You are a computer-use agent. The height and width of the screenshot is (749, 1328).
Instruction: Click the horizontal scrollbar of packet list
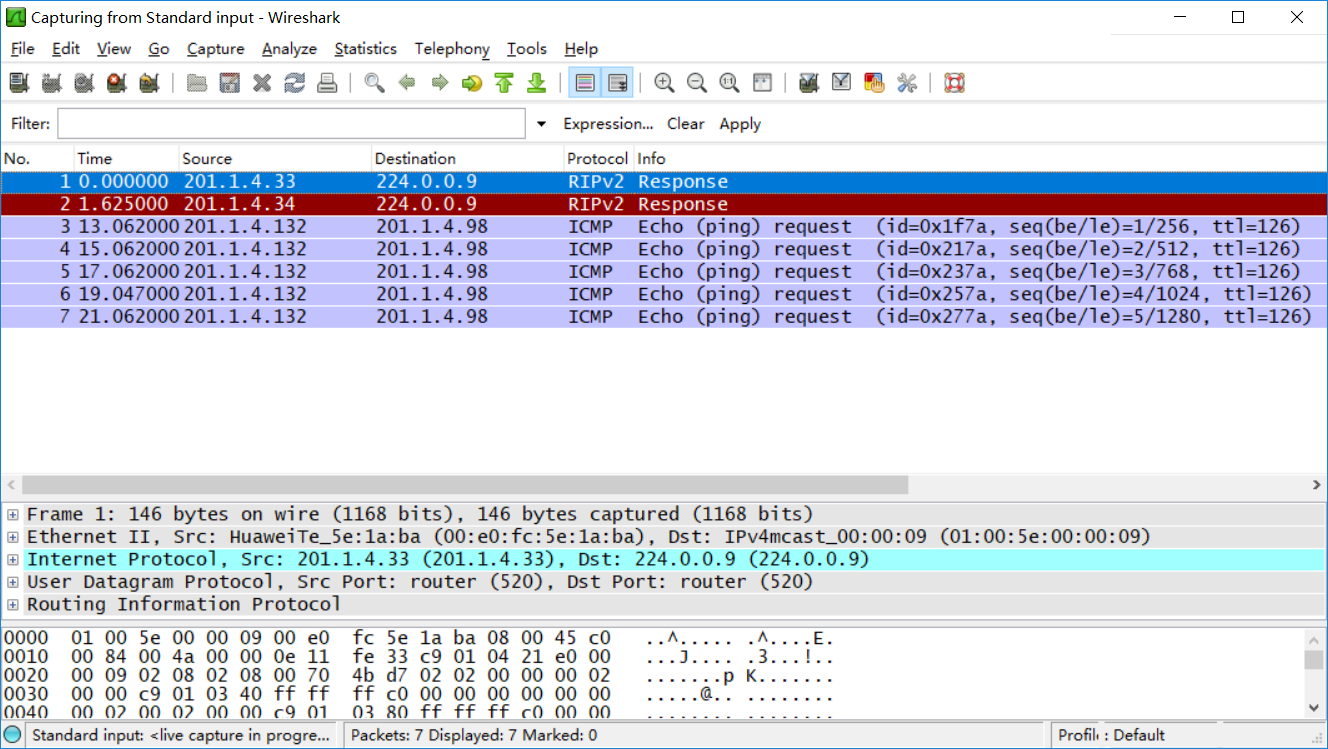click(465, 485)
